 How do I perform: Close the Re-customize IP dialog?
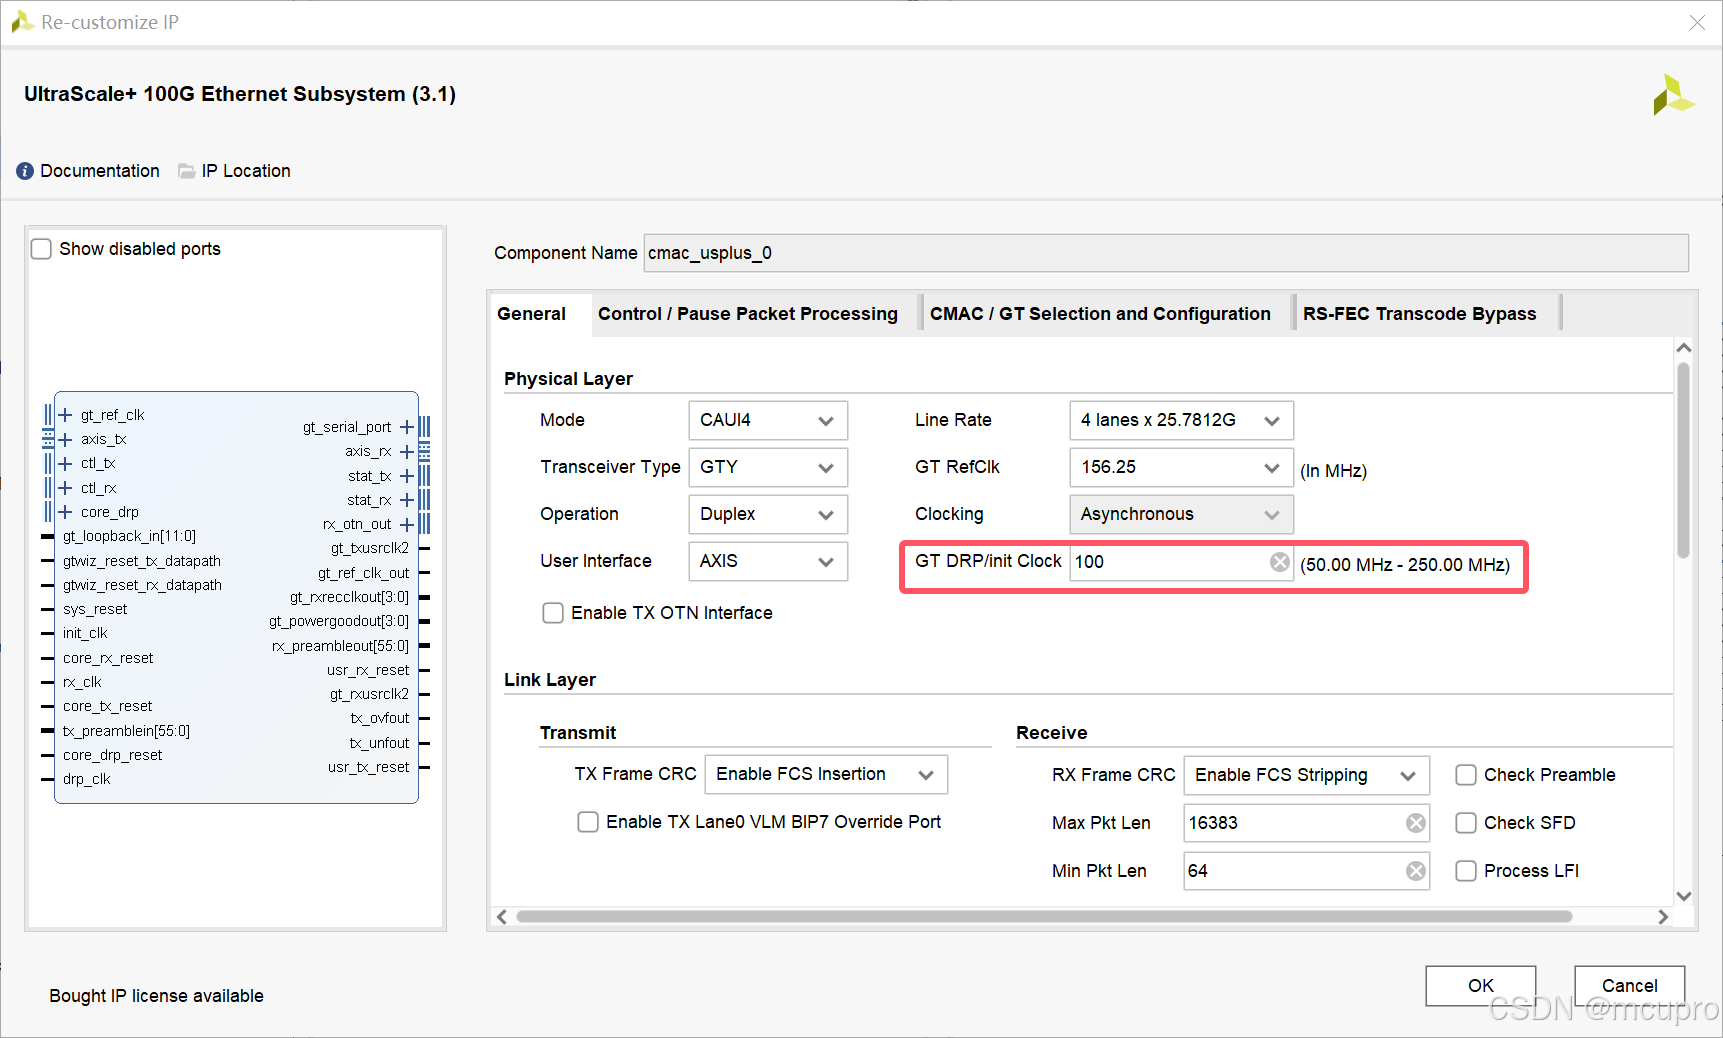point(1697,22)
